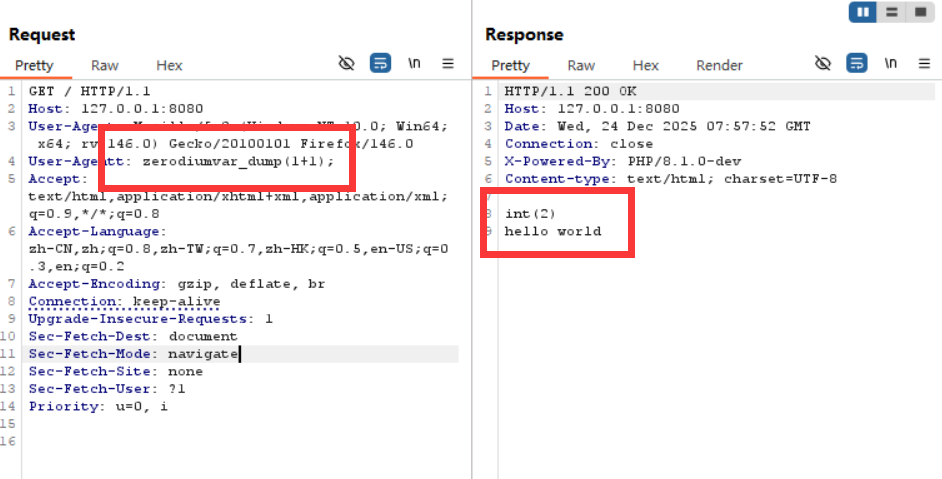
Task: Click 'Sec-Fetch-Dest: document' line
Action: click(133, 336)
